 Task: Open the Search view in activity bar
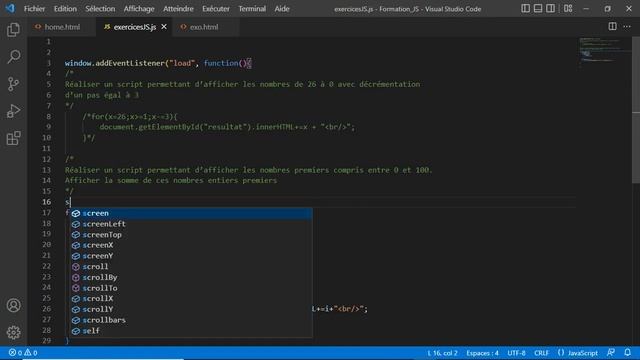click(x=13, y=57)
